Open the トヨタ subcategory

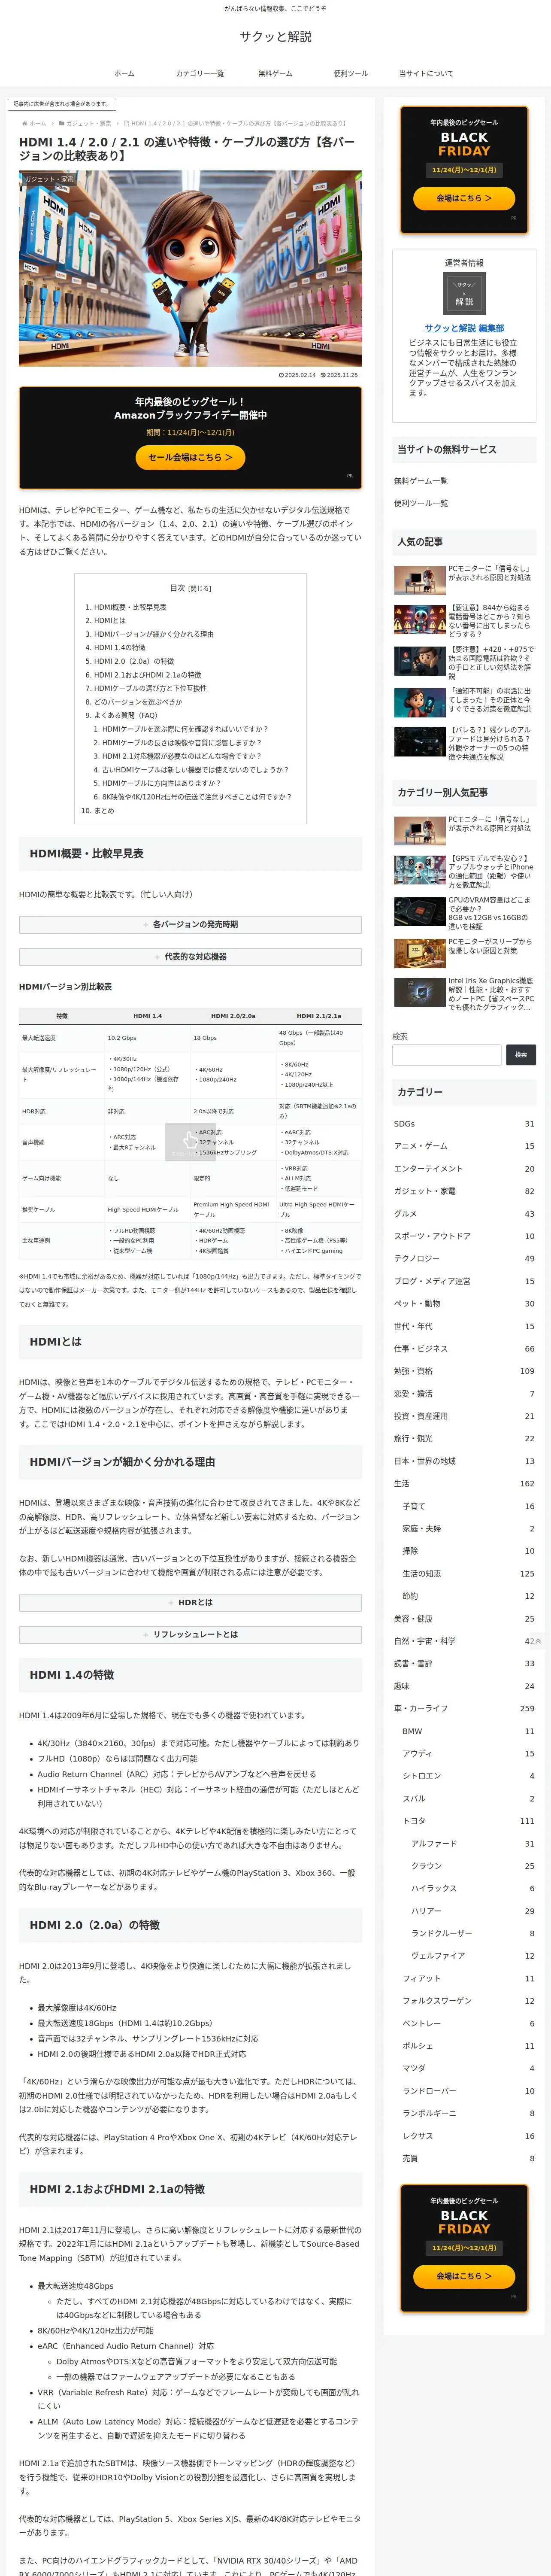pyautogui.click(x=468, y=1821)
